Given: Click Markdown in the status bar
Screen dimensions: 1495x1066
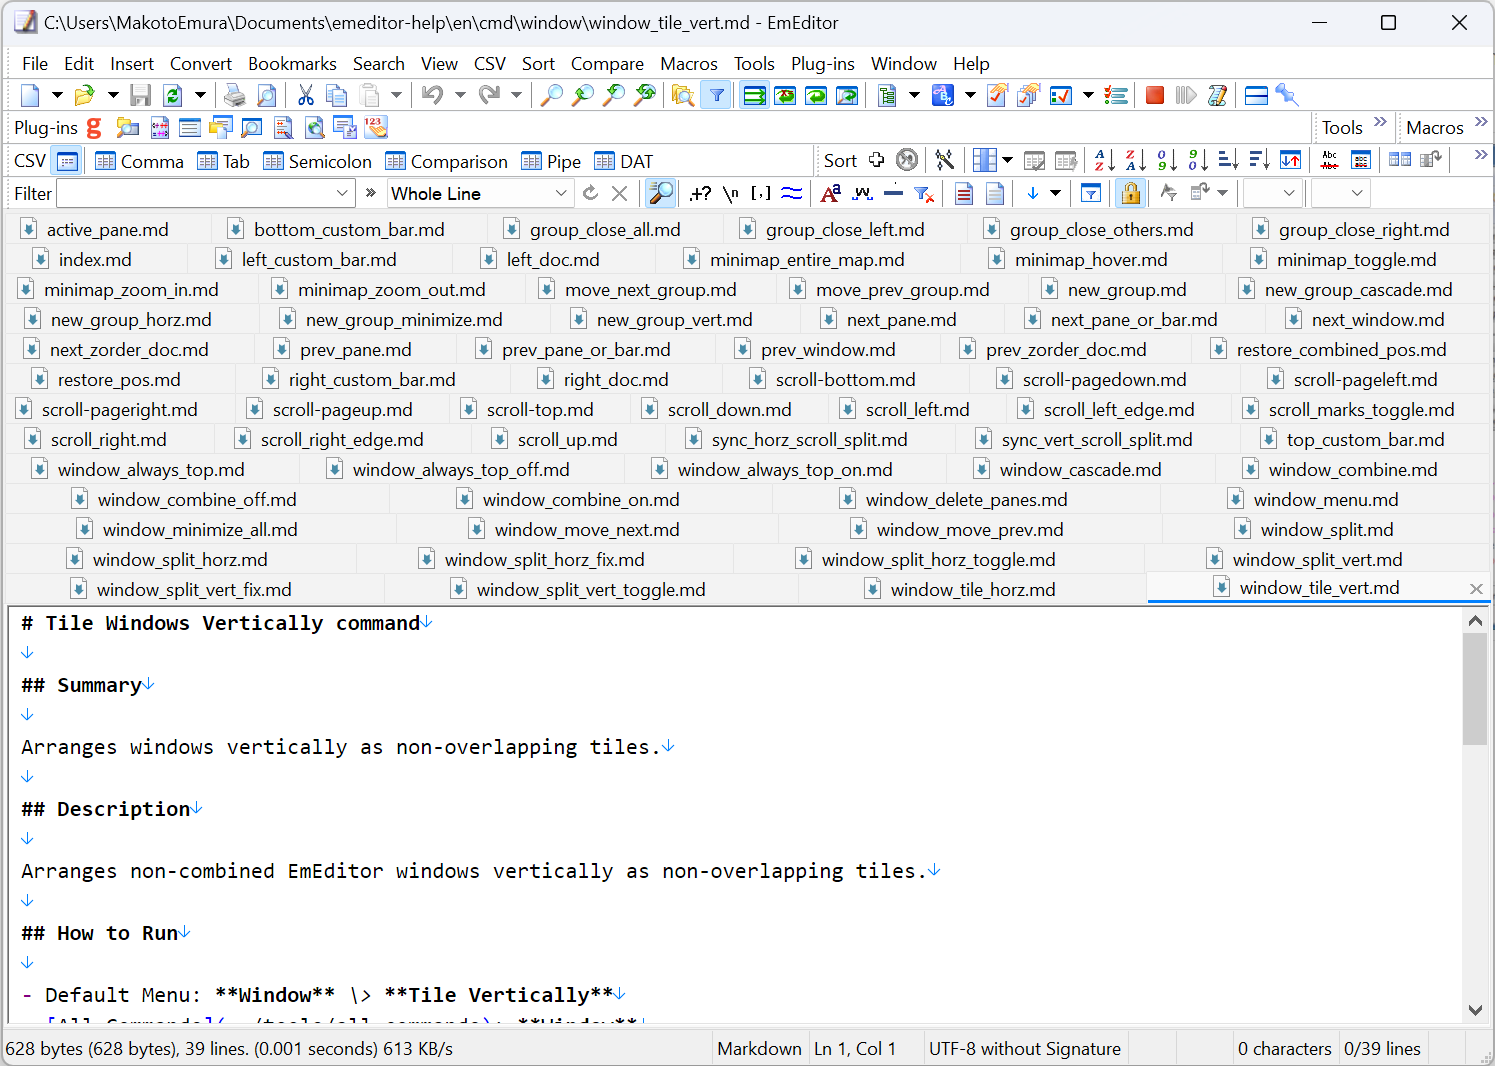Looking at the screenshot, I should pyautogui.click(x=759, y=1048).
